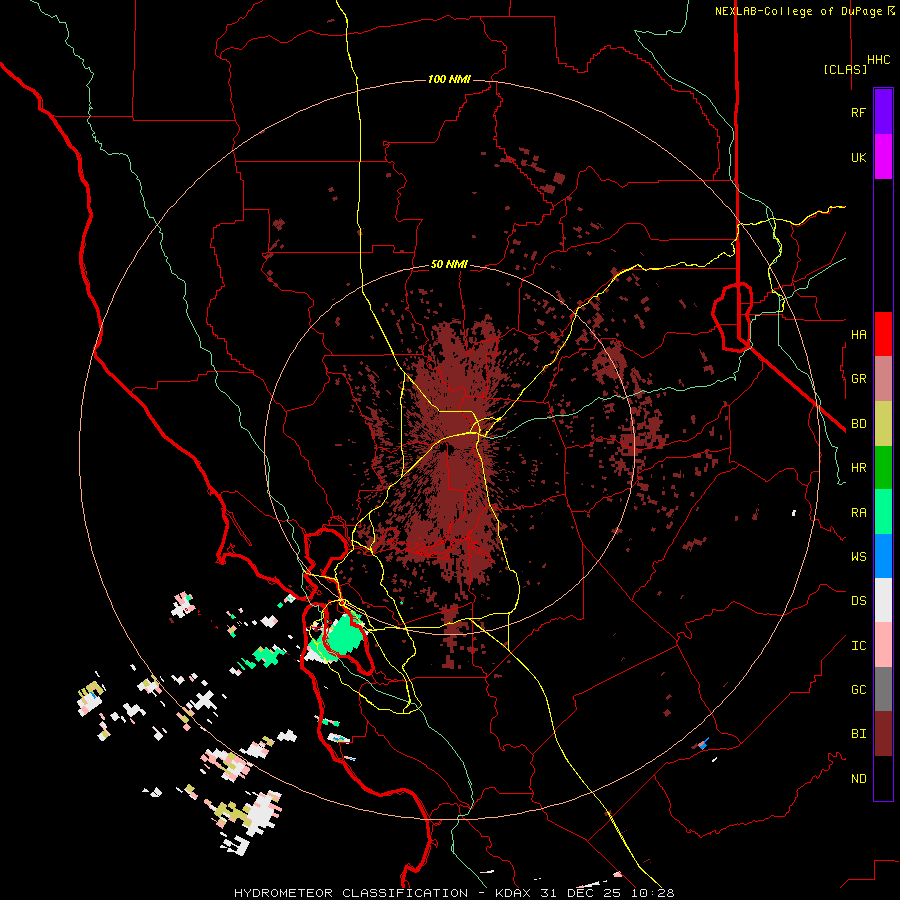900x900 pixels.
Task: Click the BI legend label
Action: point(858,734)
